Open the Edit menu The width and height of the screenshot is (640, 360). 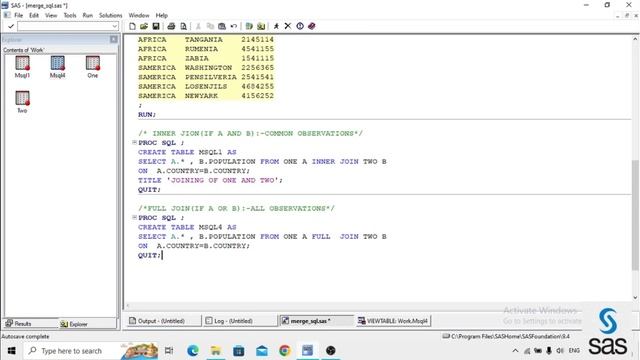(x=34, y=15)
